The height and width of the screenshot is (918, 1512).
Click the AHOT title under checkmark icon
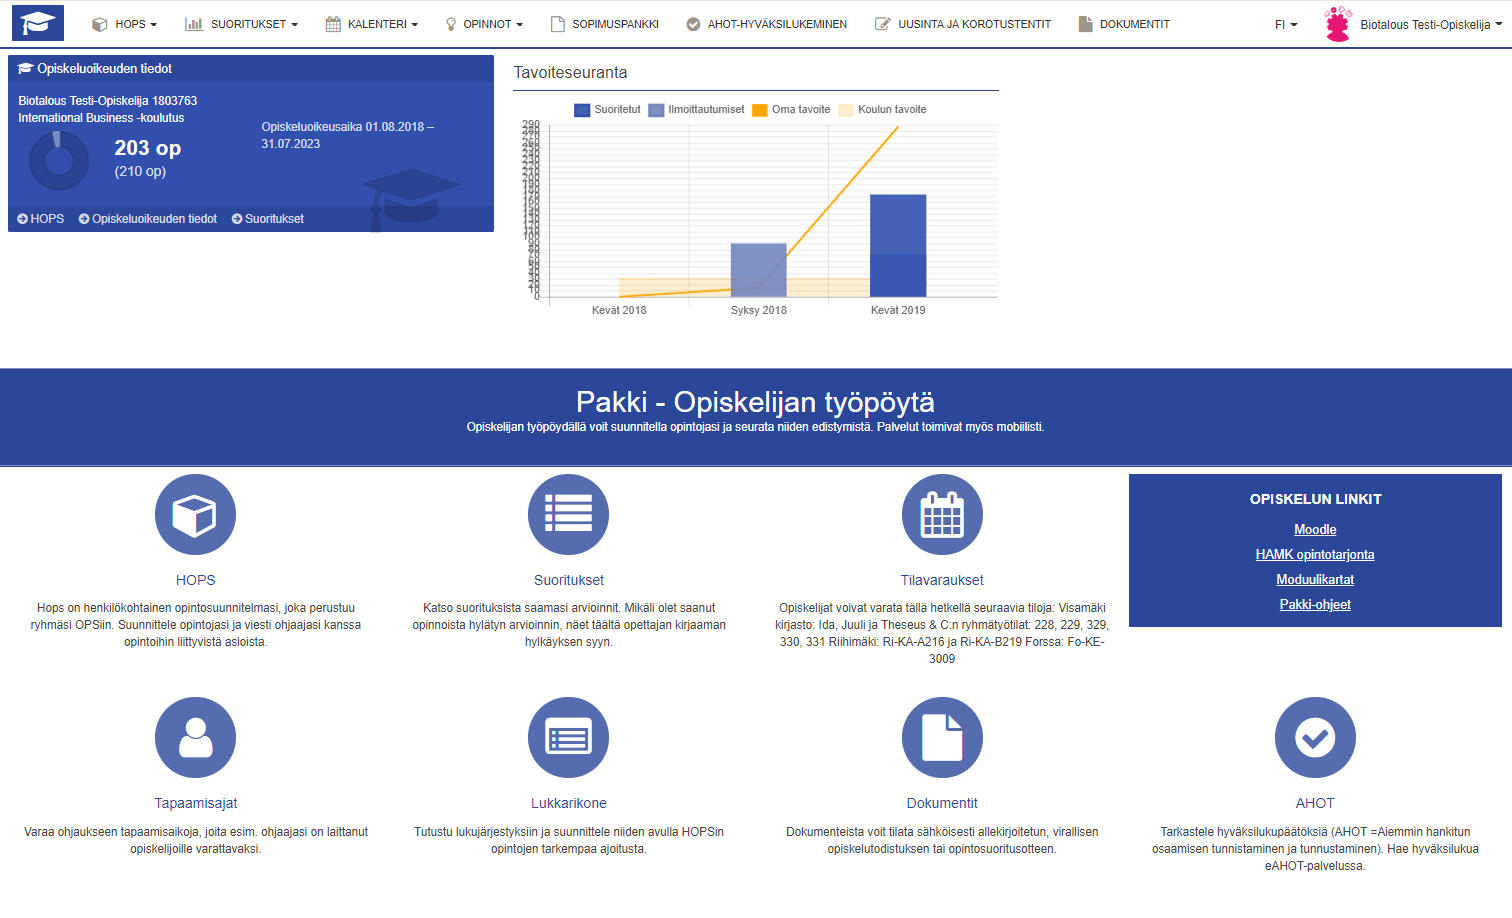(x=1315, y=803)
